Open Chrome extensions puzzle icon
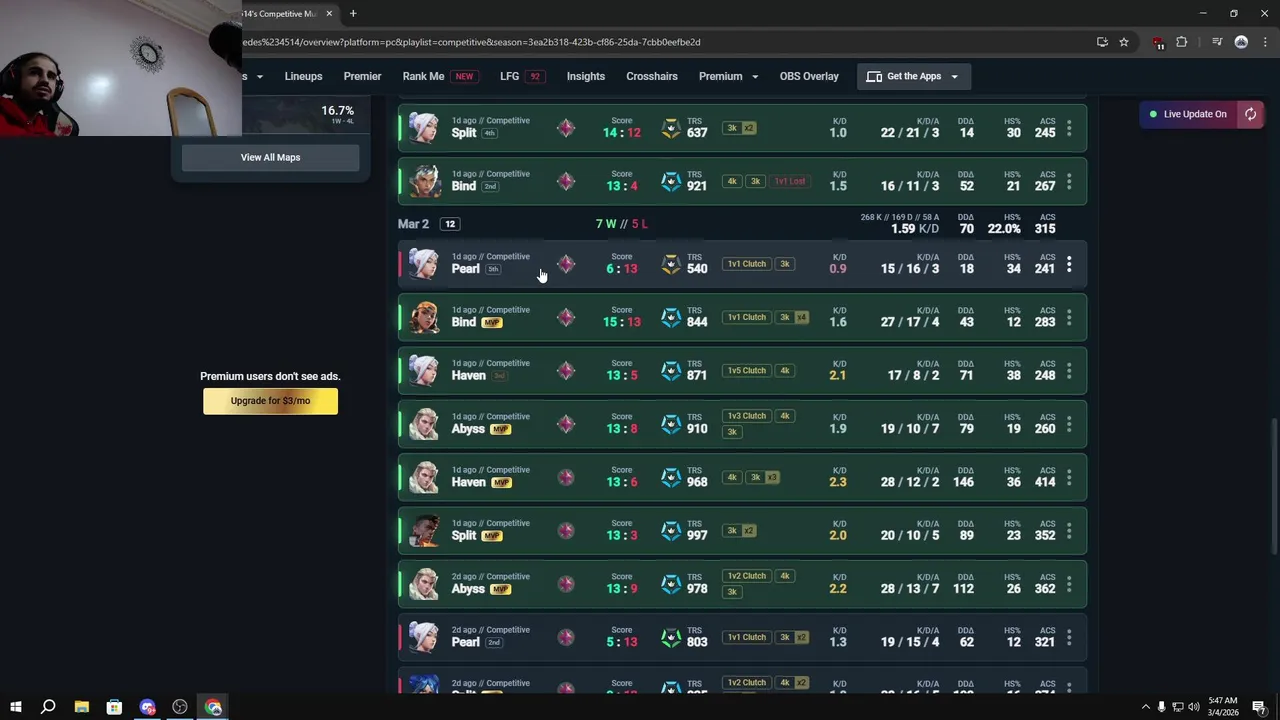Viewport: 1280px width, 720px height. 1182,42
